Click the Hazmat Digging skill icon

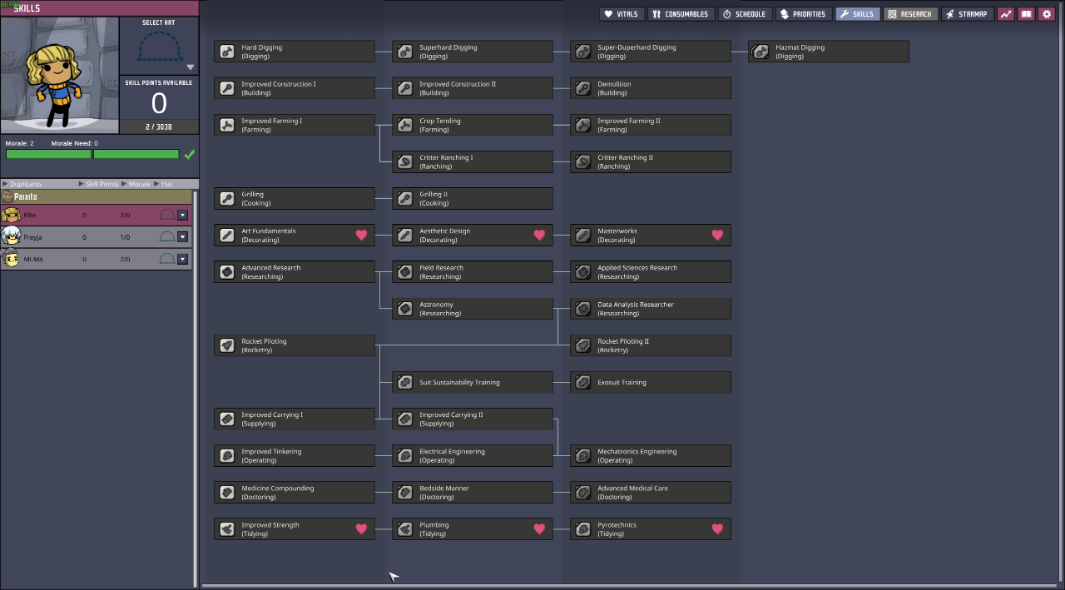click(x=761, y=52)
